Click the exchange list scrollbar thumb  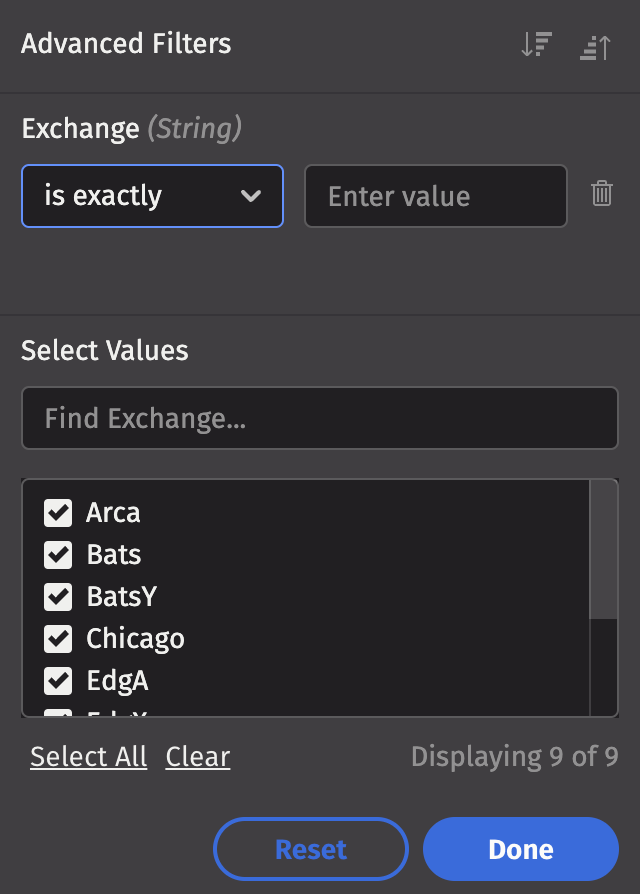(604, 550)
